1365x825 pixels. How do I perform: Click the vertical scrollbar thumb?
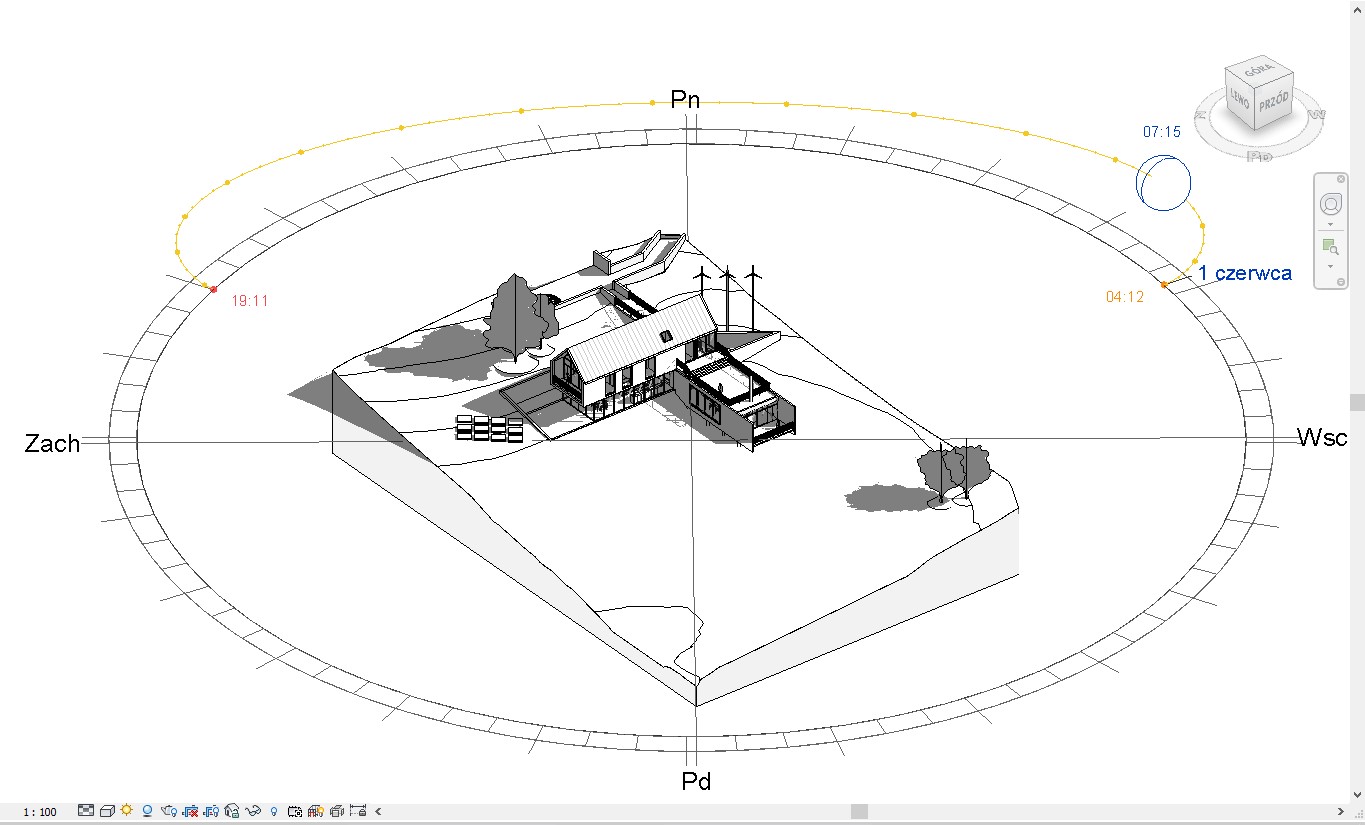tap(1357, 402)
